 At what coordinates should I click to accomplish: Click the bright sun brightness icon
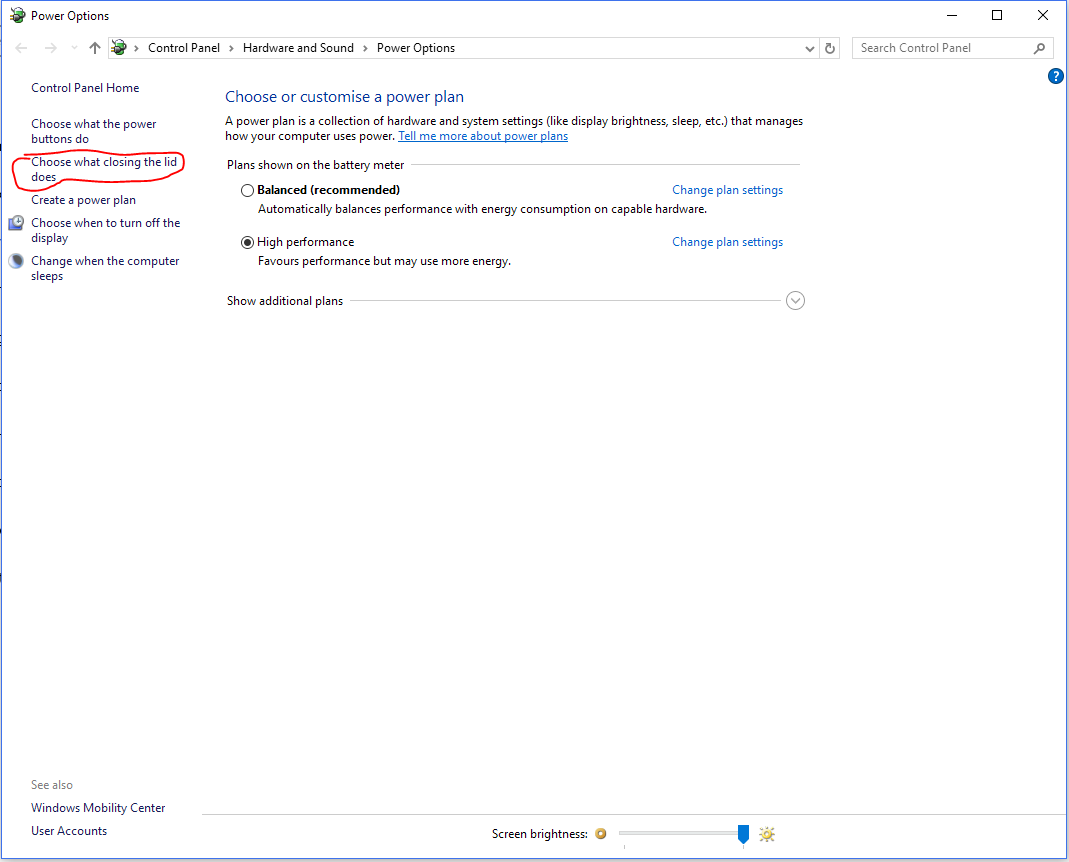coord(767,834)
